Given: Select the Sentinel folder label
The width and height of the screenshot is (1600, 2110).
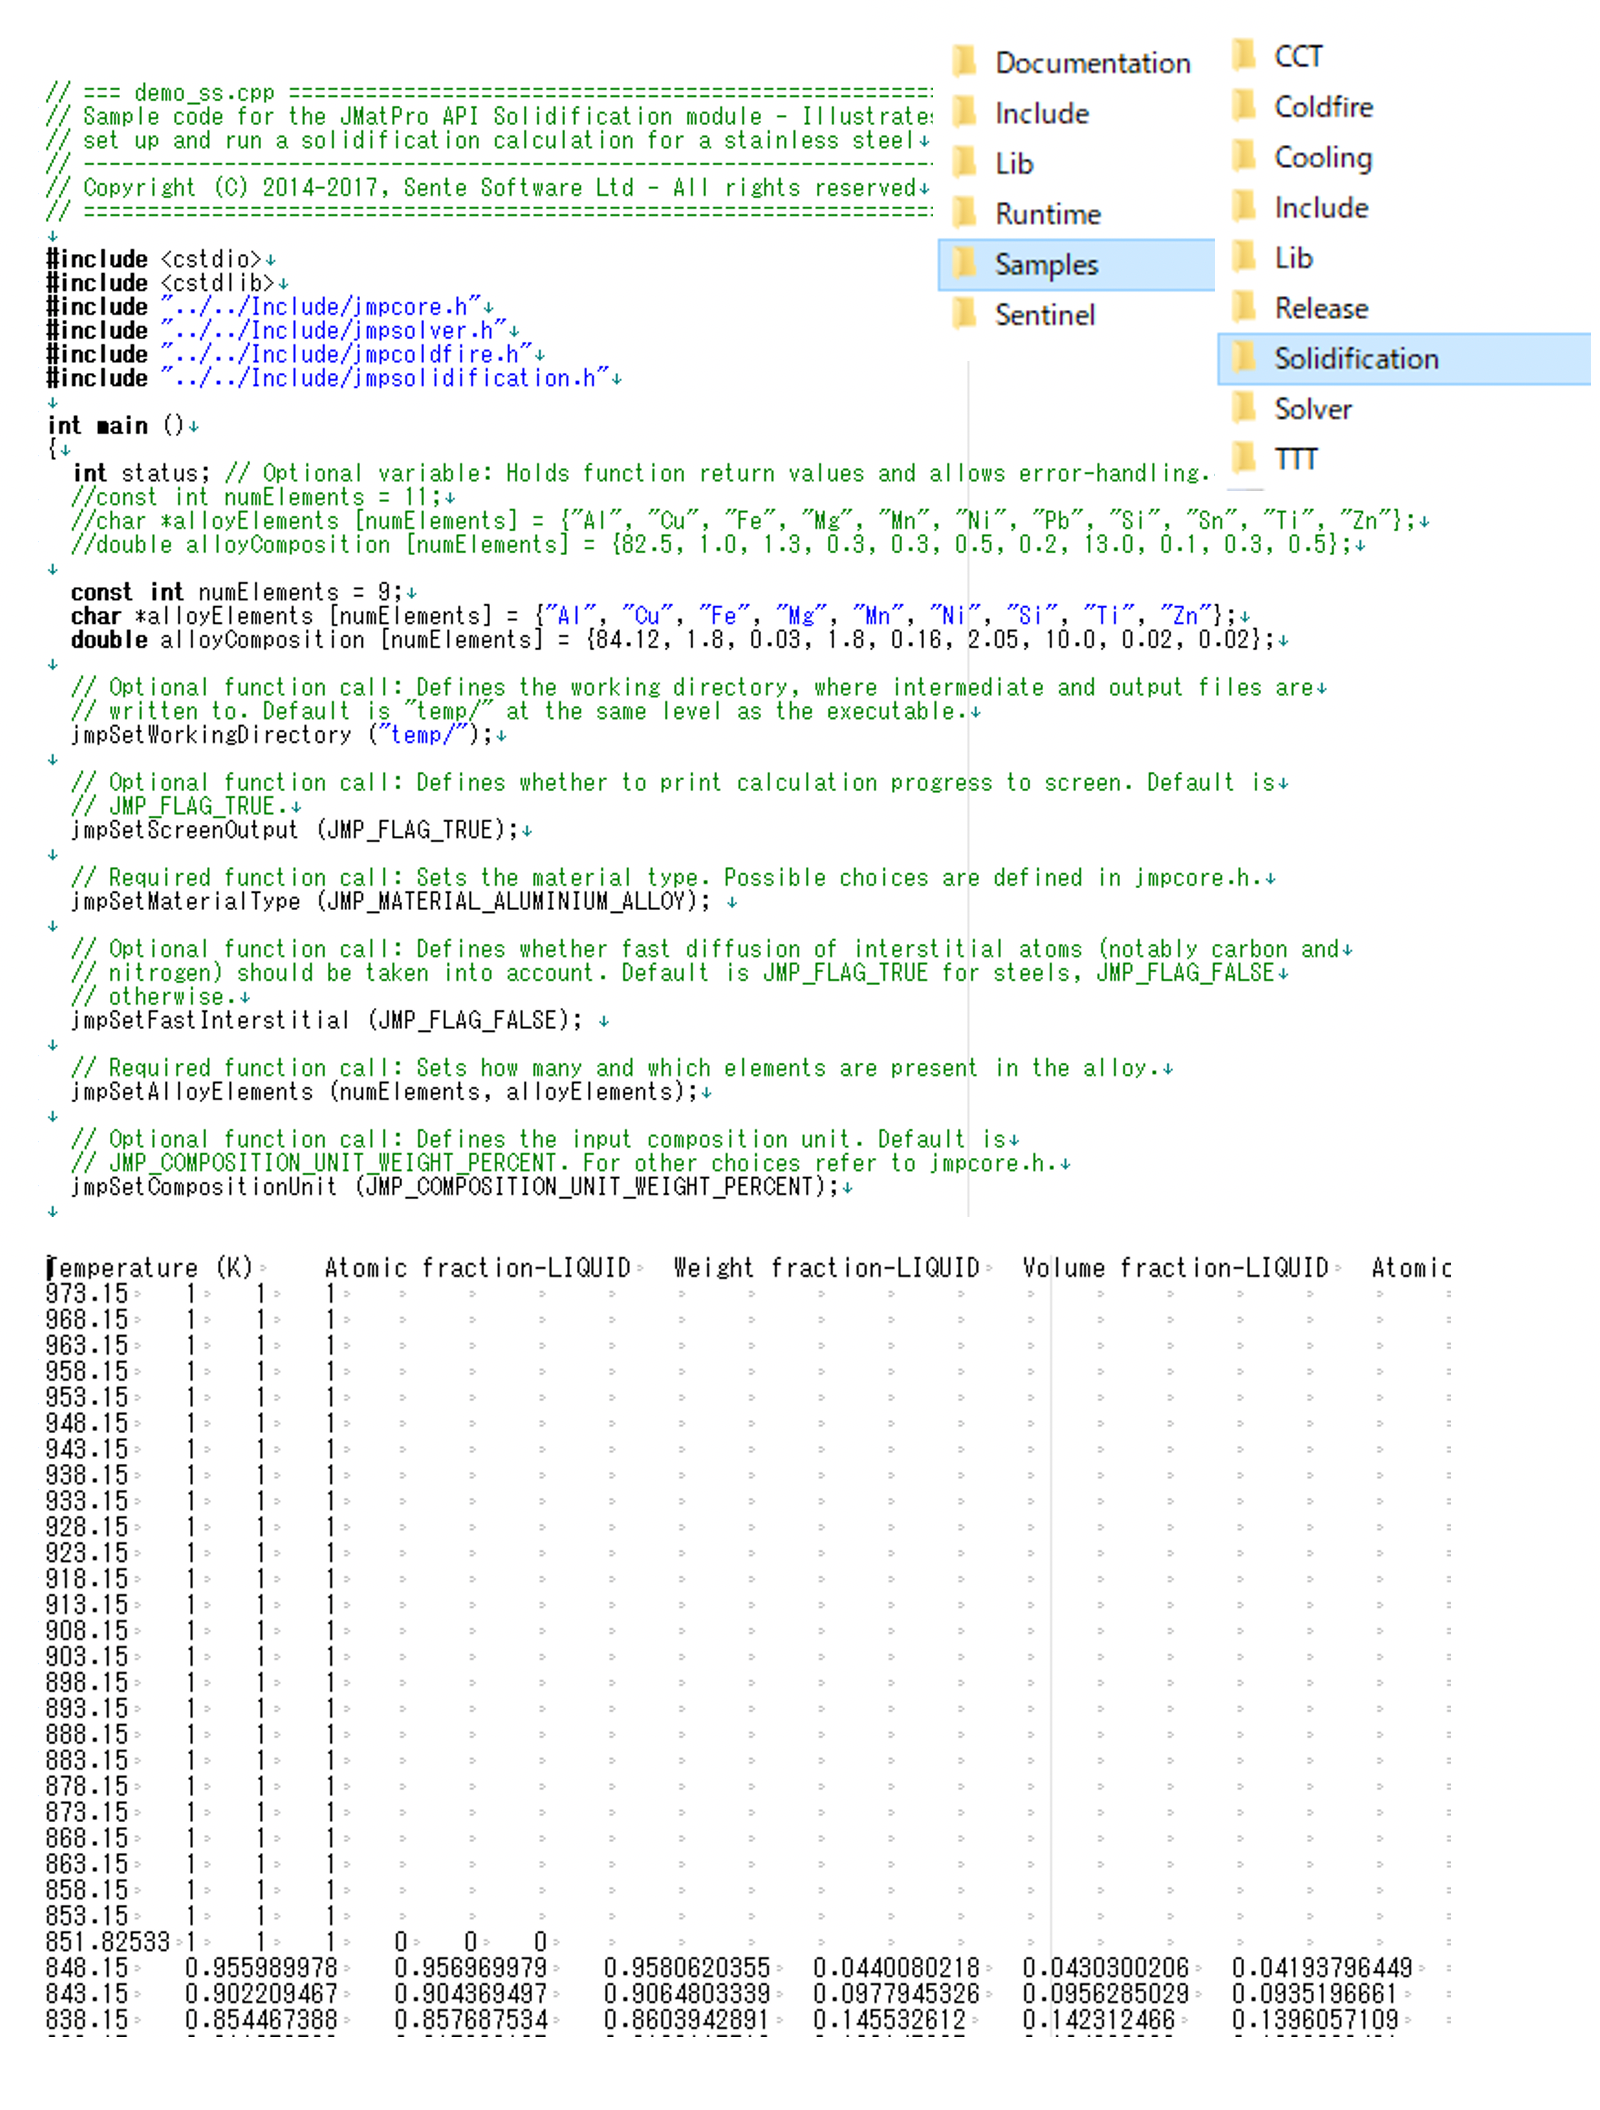Looking at the screenshot, I should (x=1044, y=315).
